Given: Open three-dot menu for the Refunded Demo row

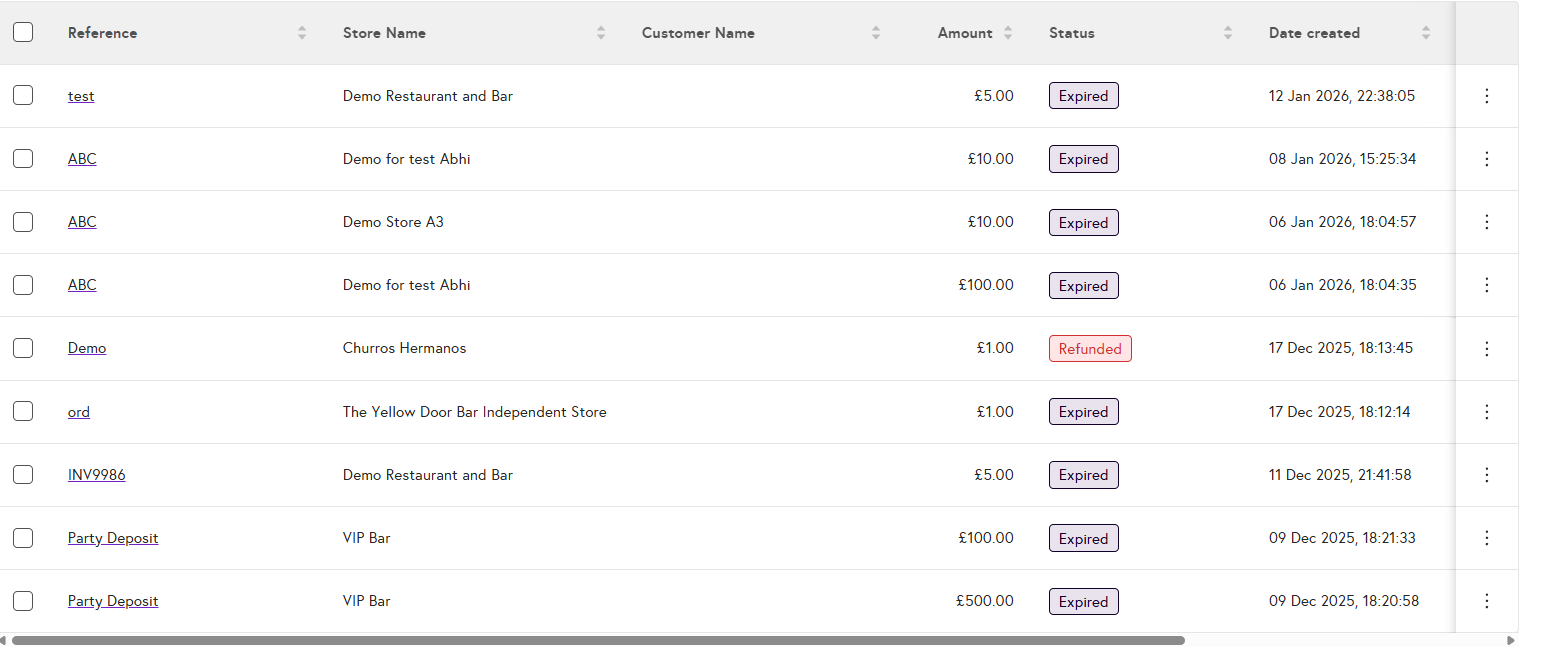Looking at the screenshot, I should pos(1486,349).
